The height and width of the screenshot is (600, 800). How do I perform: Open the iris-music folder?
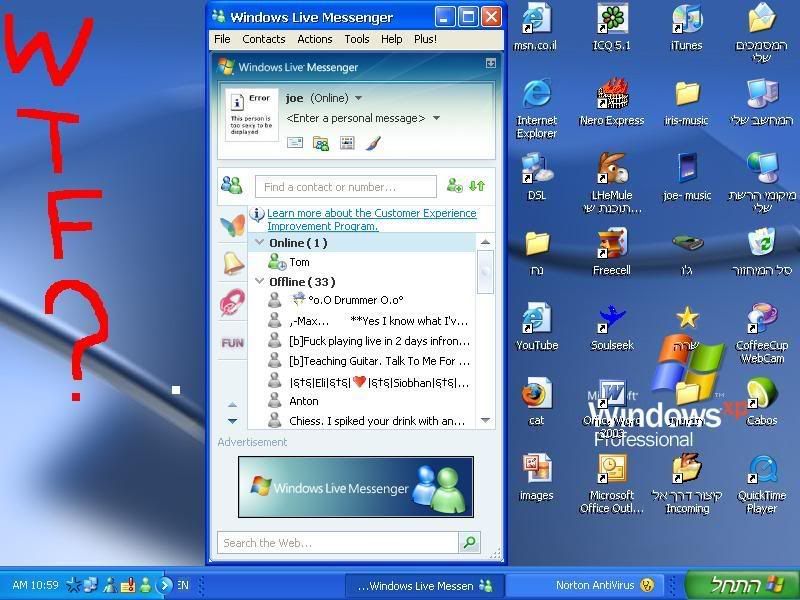(x=687, y=102)
